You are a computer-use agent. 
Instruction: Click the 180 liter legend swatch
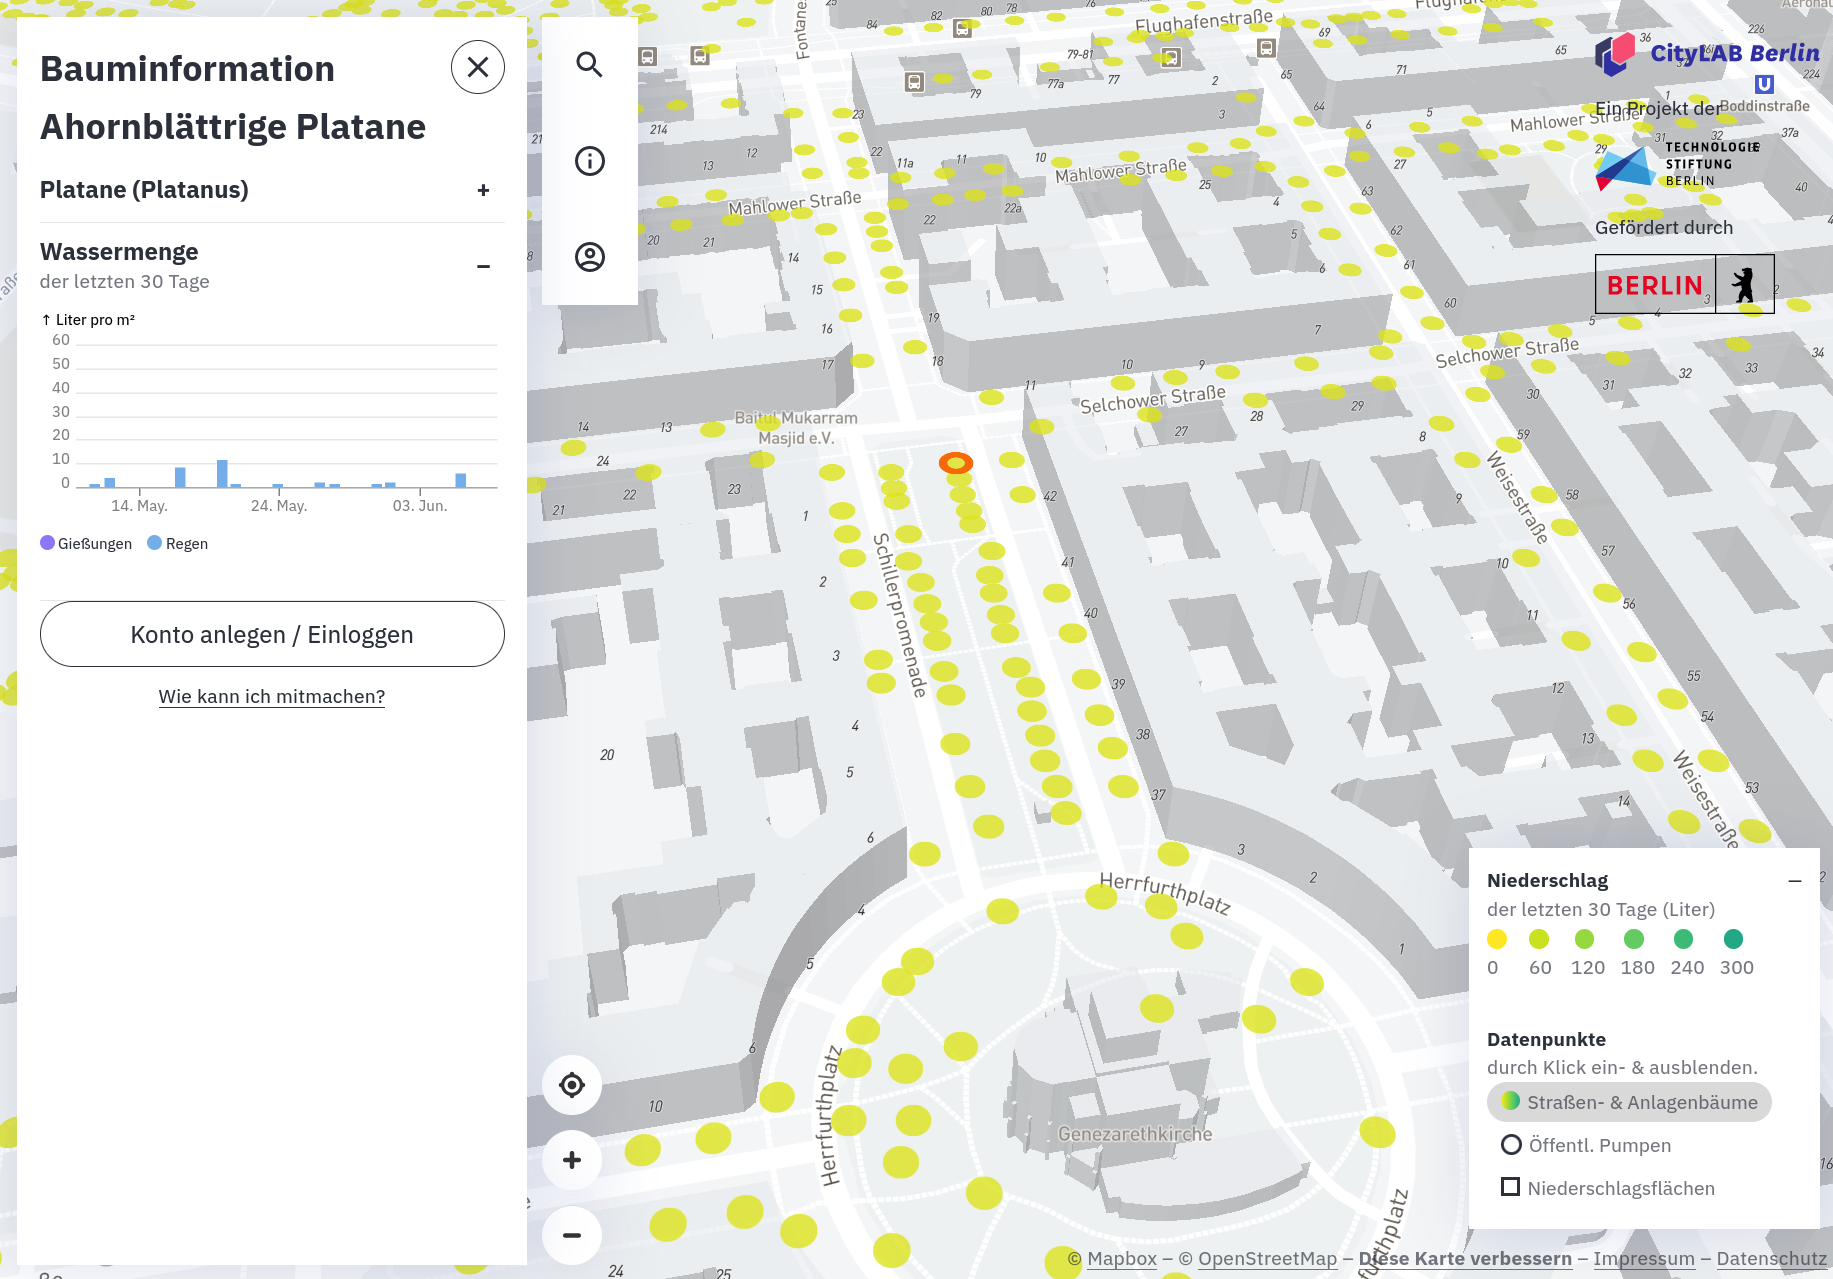(1634, 939)
